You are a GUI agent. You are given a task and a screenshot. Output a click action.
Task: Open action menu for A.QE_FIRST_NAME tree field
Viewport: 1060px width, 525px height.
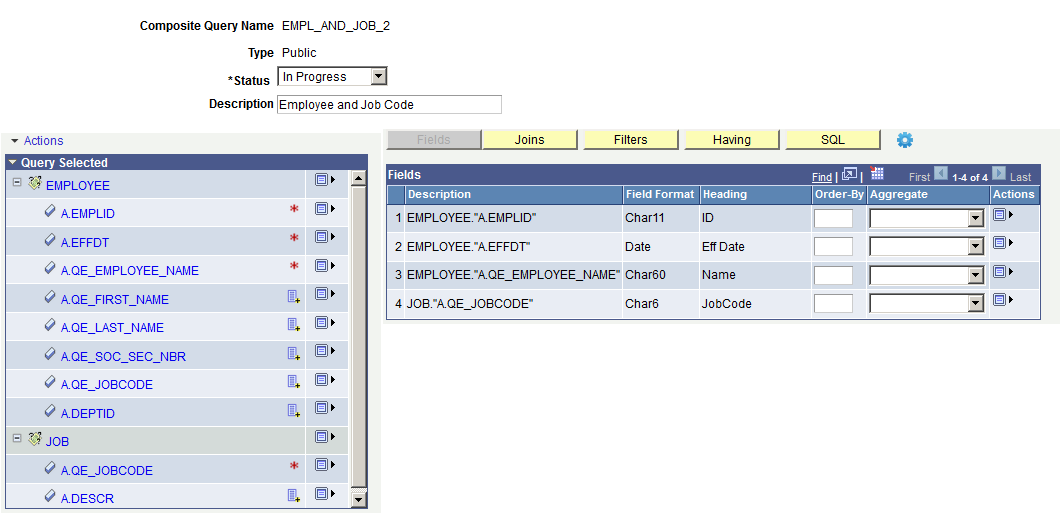click(325, 294)
